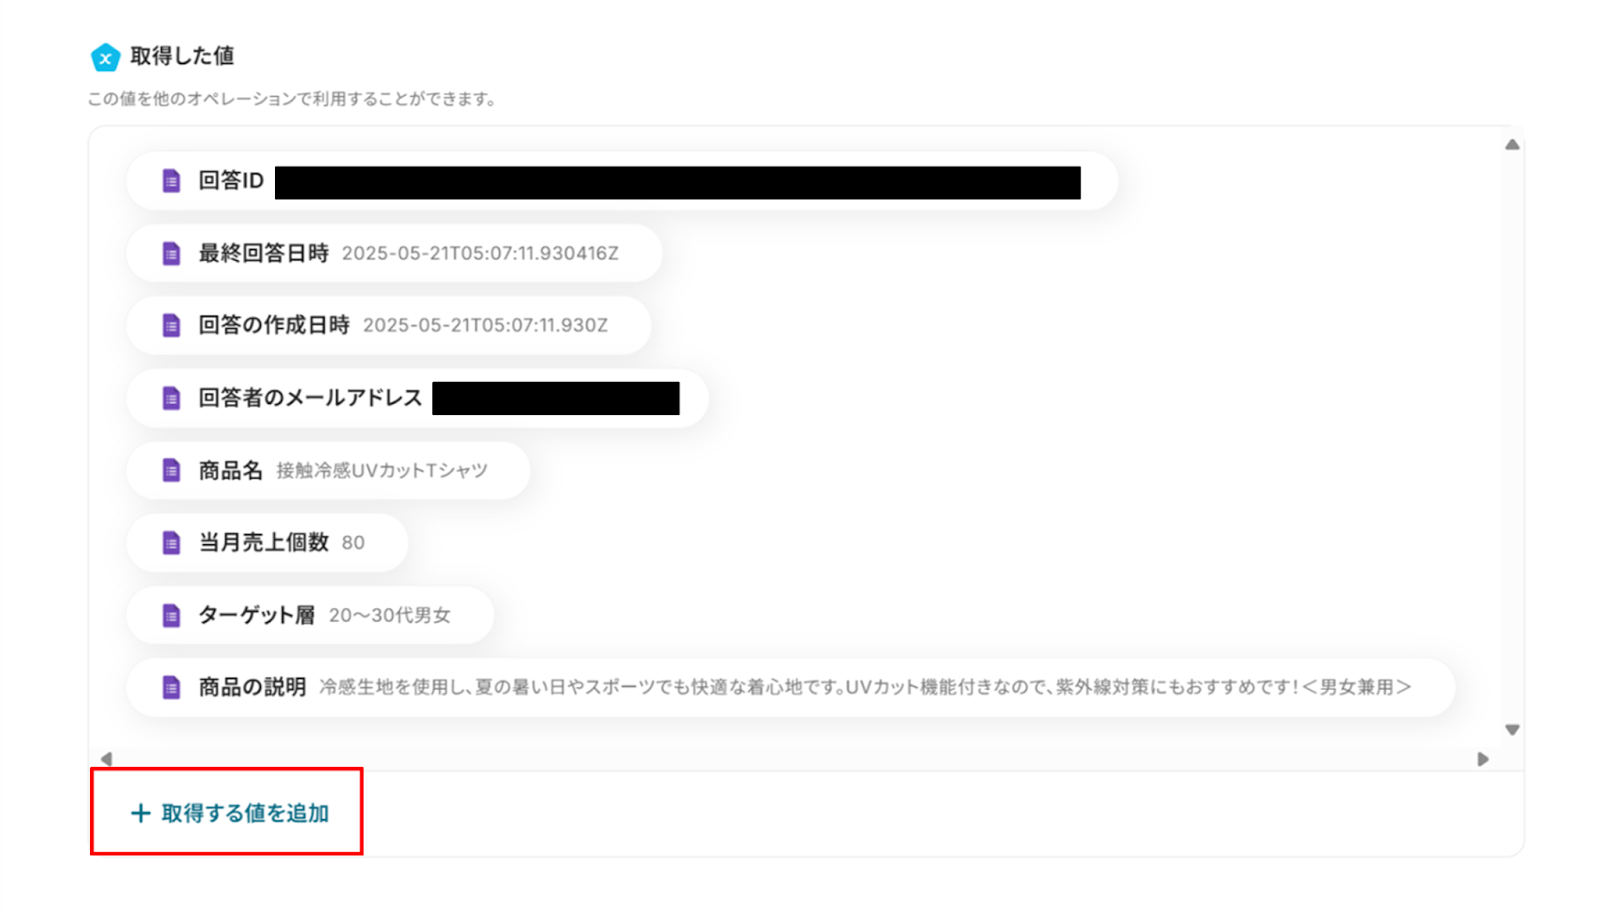Click the form icon beside 商品の説明
This screenshot has height=912, width=1600.
171,687
